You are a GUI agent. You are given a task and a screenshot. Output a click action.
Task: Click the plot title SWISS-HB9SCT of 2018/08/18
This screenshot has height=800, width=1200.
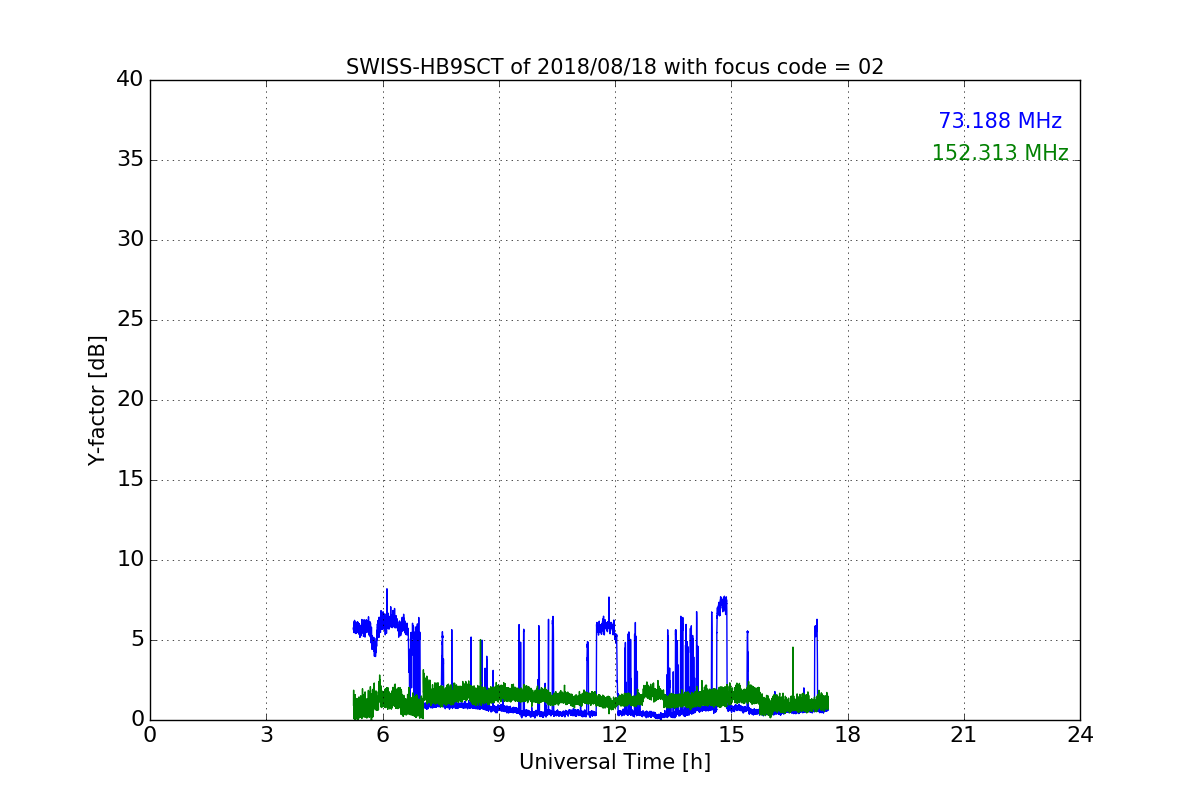pyautogui.click(x=614, y=67)
